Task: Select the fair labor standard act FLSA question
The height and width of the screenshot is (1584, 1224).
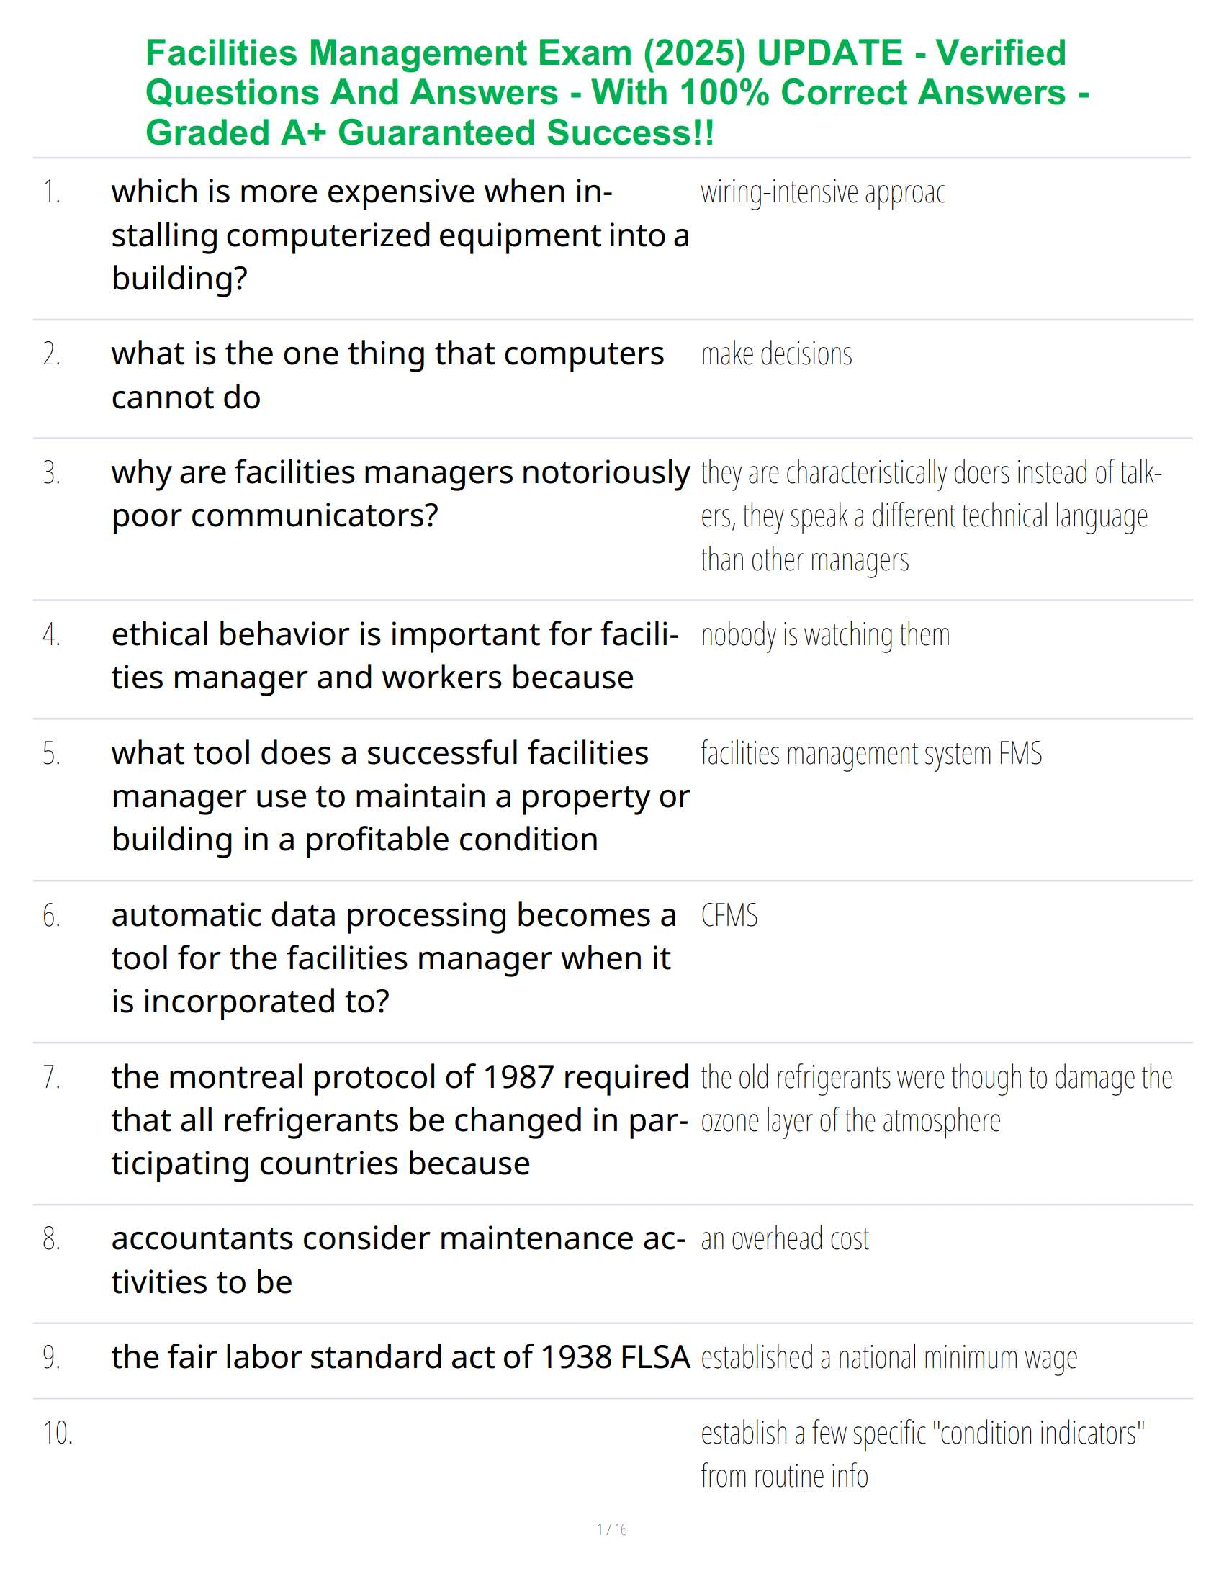Action: [x=400, y=1357]
